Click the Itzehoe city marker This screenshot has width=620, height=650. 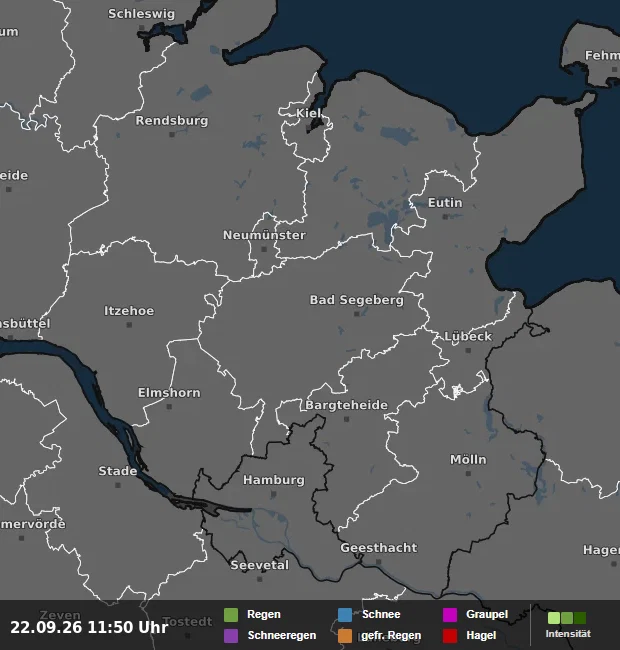coord(129,325)
